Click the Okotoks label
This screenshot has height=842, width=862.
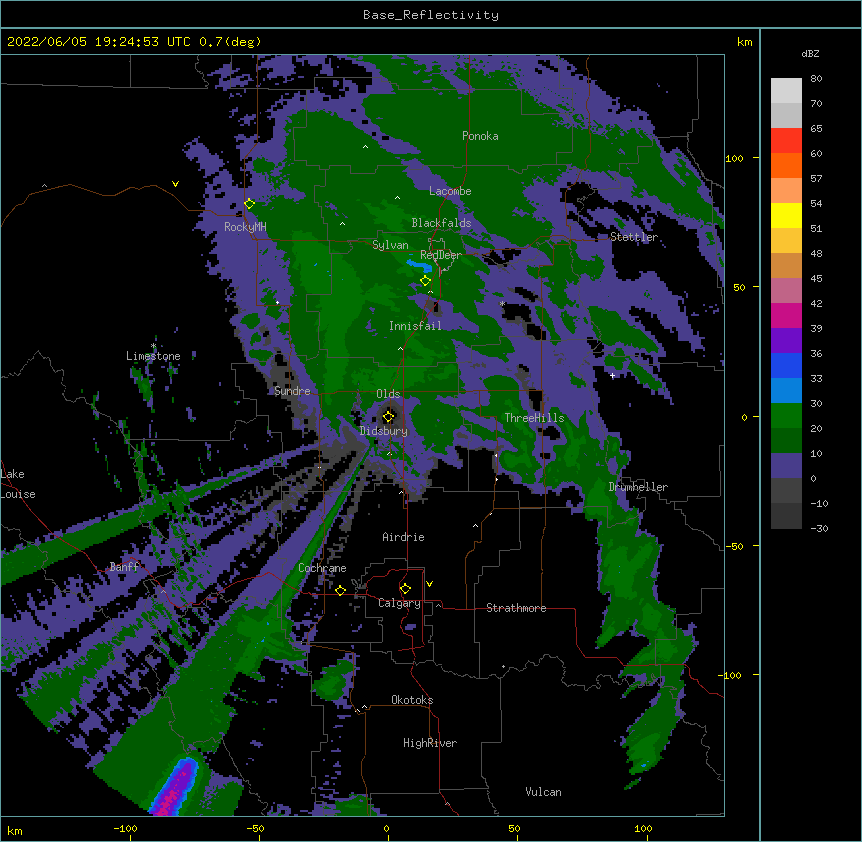pos(412,700)
